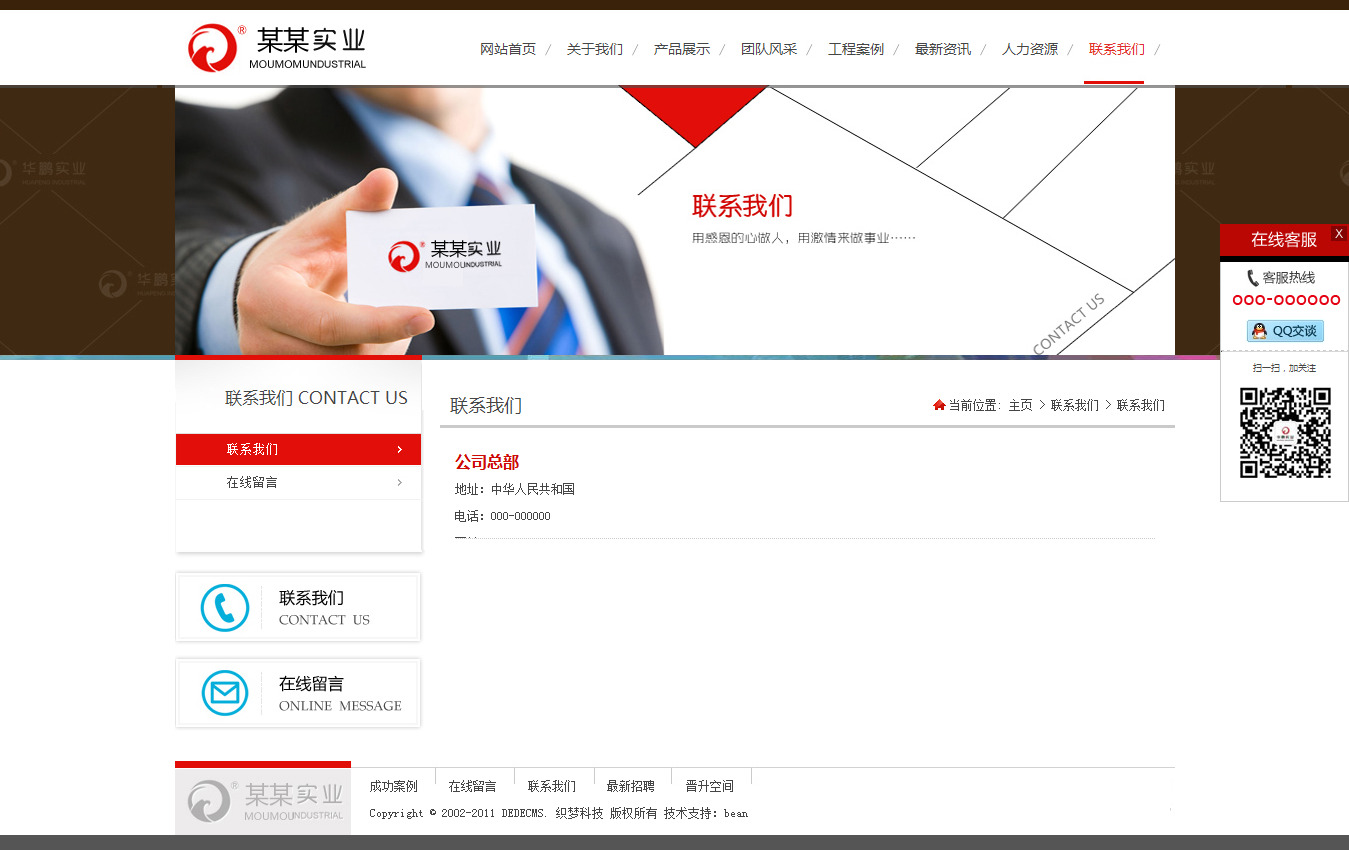Viewport: 1349px width, 850px height.
Task: Expand 联系我们 sidebar item arrow
Action: pos(399,450)
